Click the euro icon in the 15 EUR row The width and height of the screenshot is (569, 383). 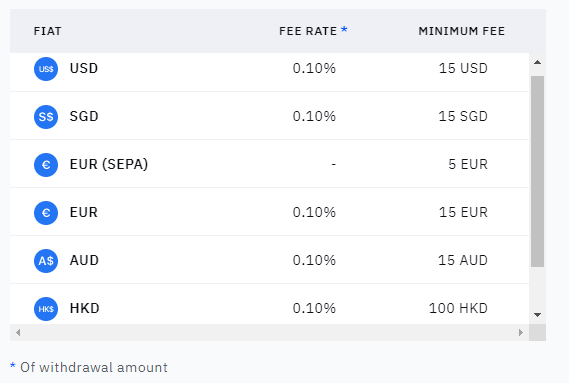tap(46, 213)
